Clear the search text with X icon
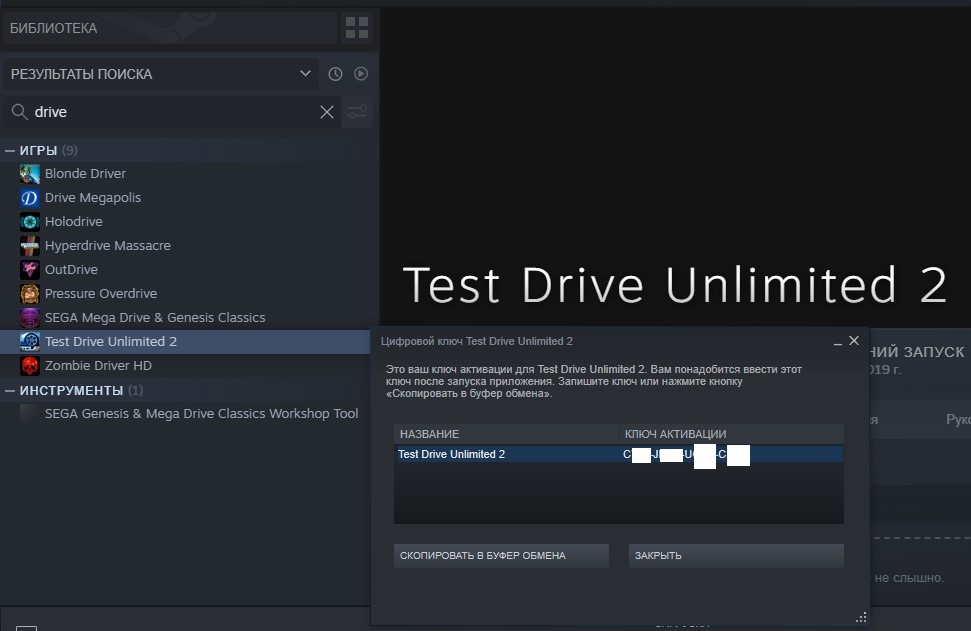971x631 pixels. coord(327,112)
